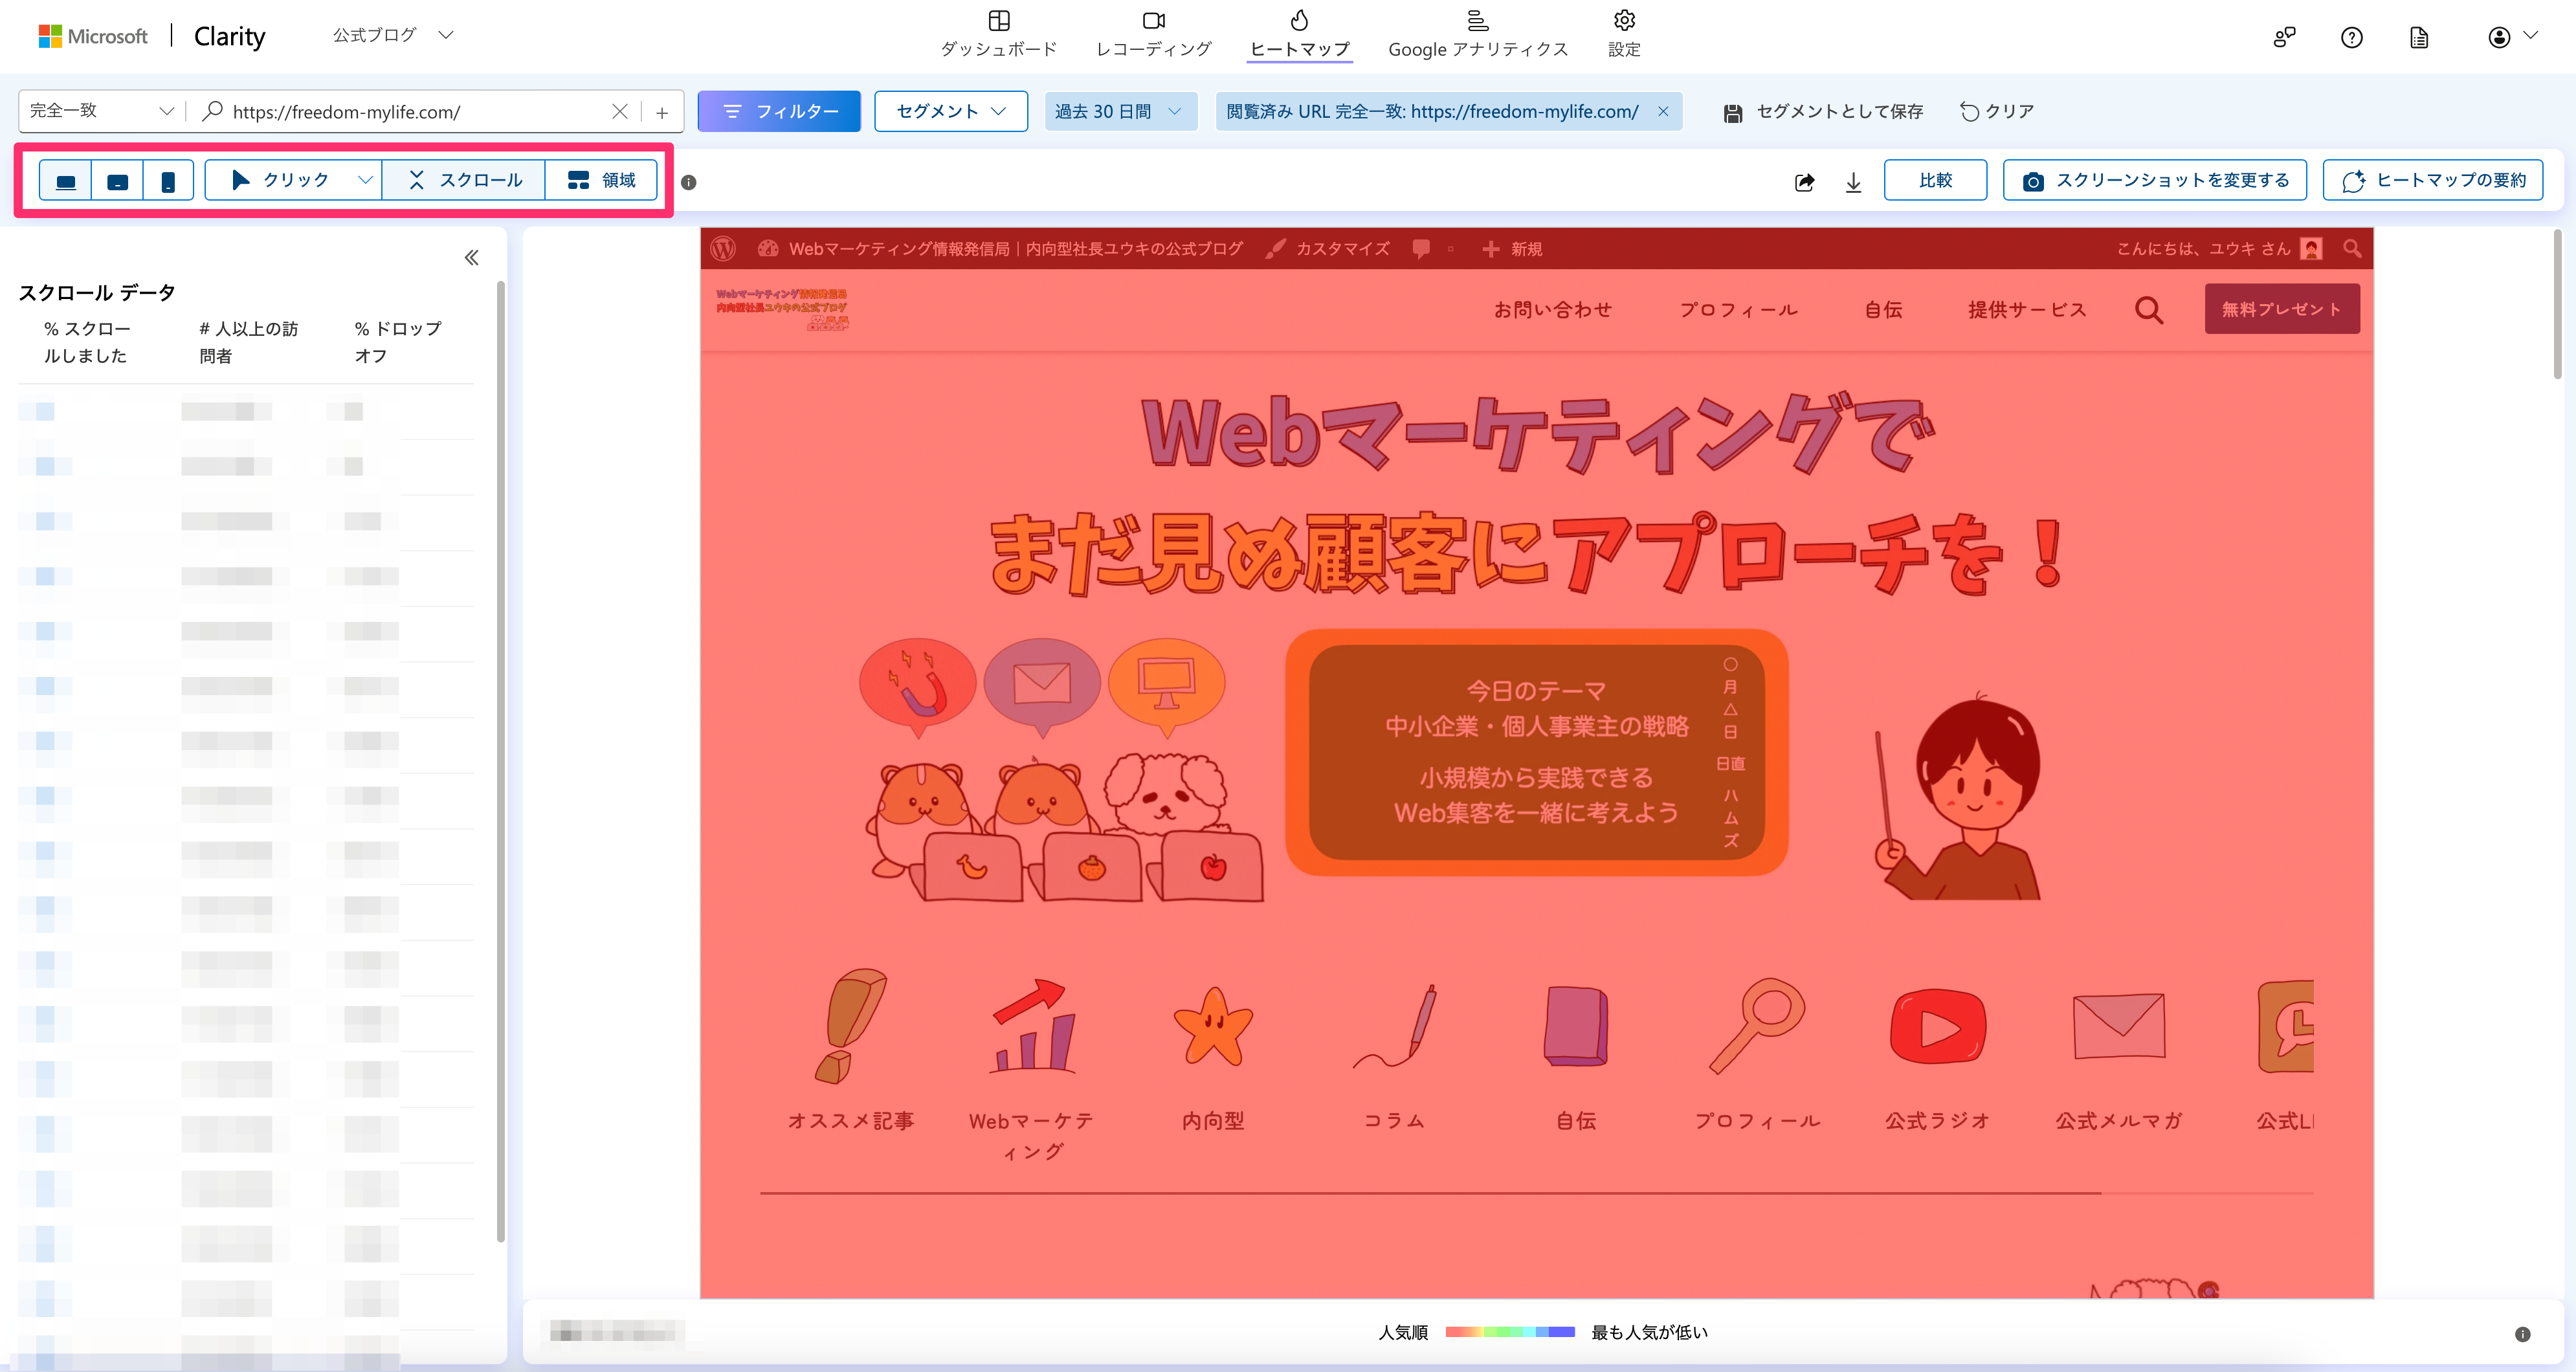Click セグメントとして保存
The image size is (2576, 1372).
tap(1824, 112)
